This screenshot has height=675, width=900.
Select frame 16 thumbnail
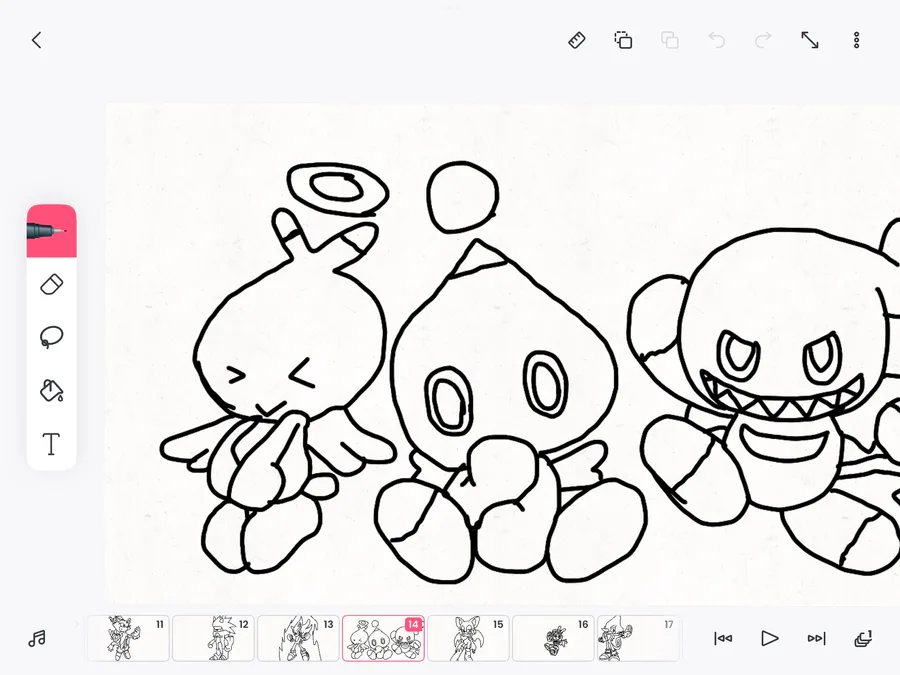coord(553,638)
